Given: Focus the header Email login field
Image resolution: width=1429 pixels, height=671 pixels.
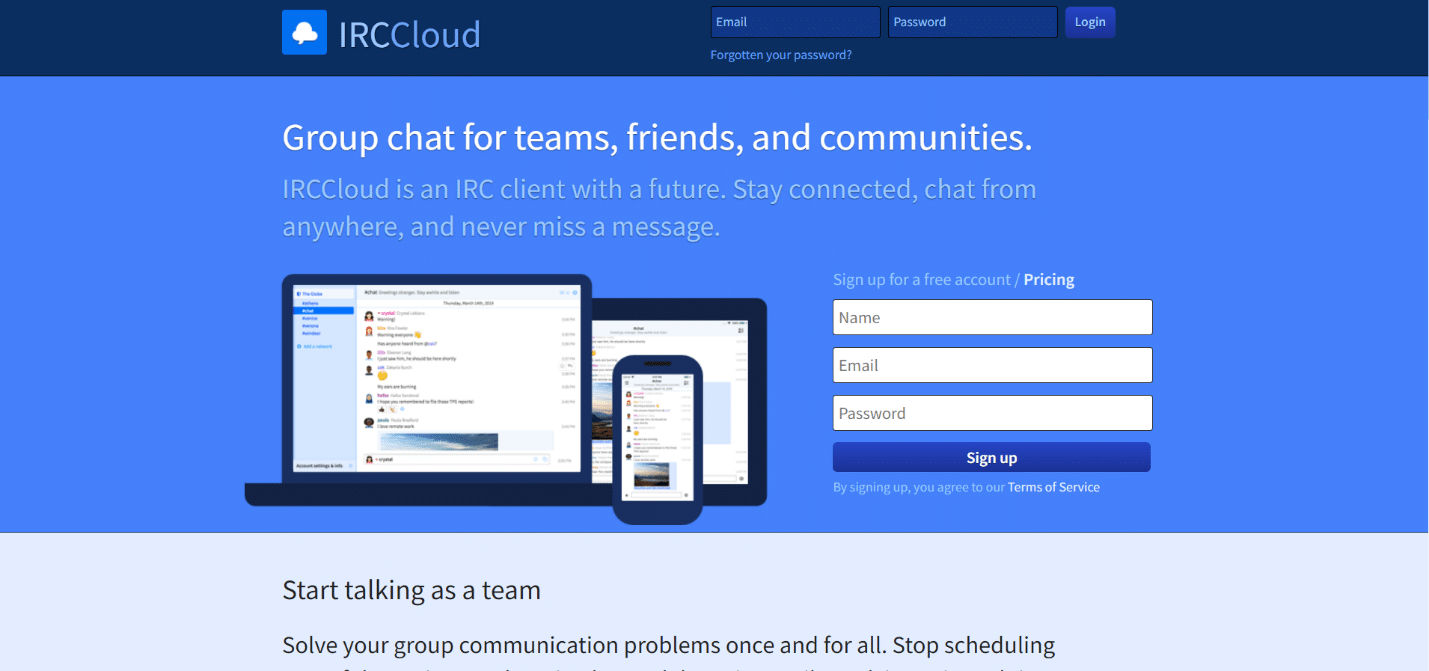Looking at the screenshot, I should (795, 22).
